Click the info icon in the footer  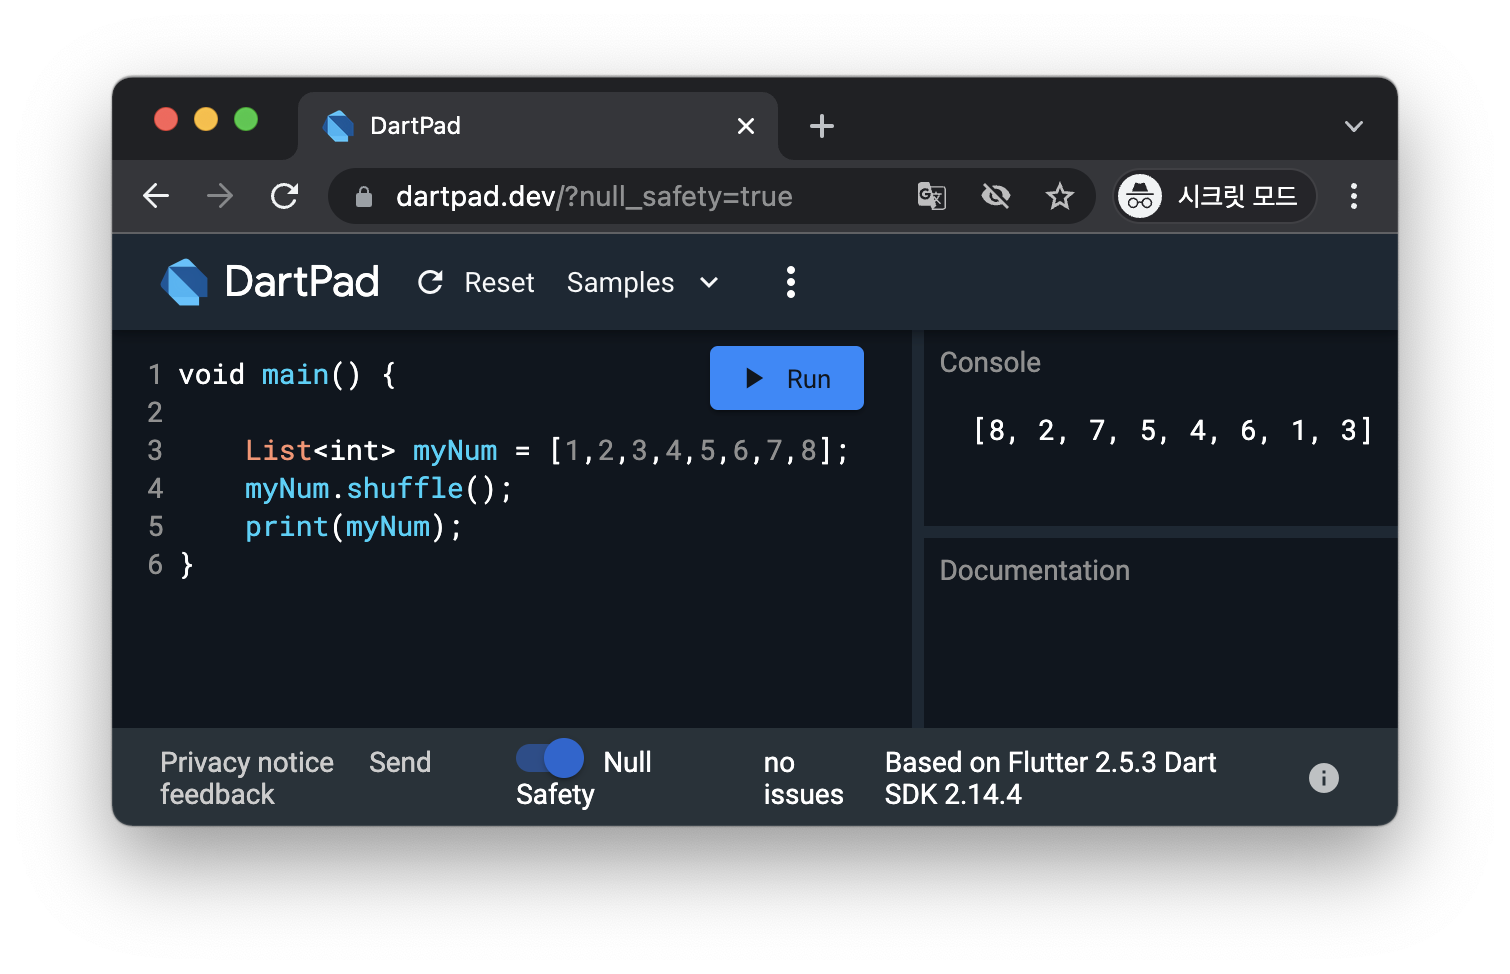[1324, 778]
